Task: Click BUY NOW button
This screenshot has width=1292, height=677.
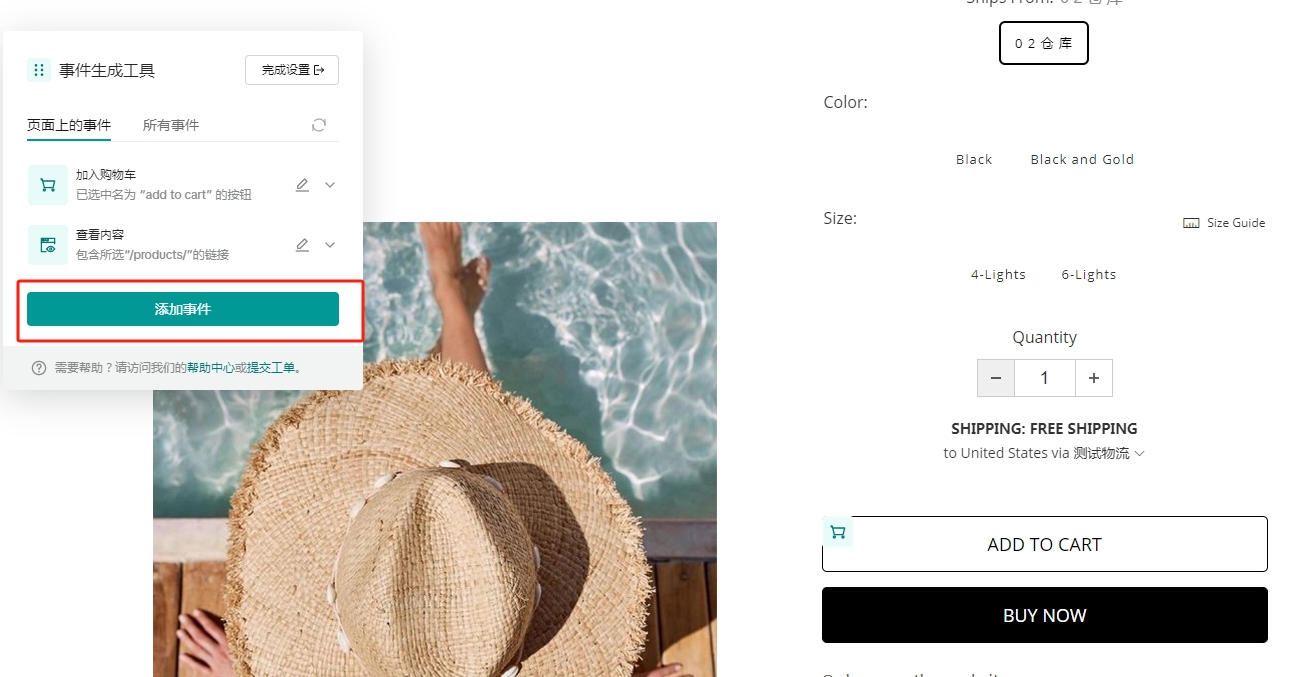Action: (1045, 615)
